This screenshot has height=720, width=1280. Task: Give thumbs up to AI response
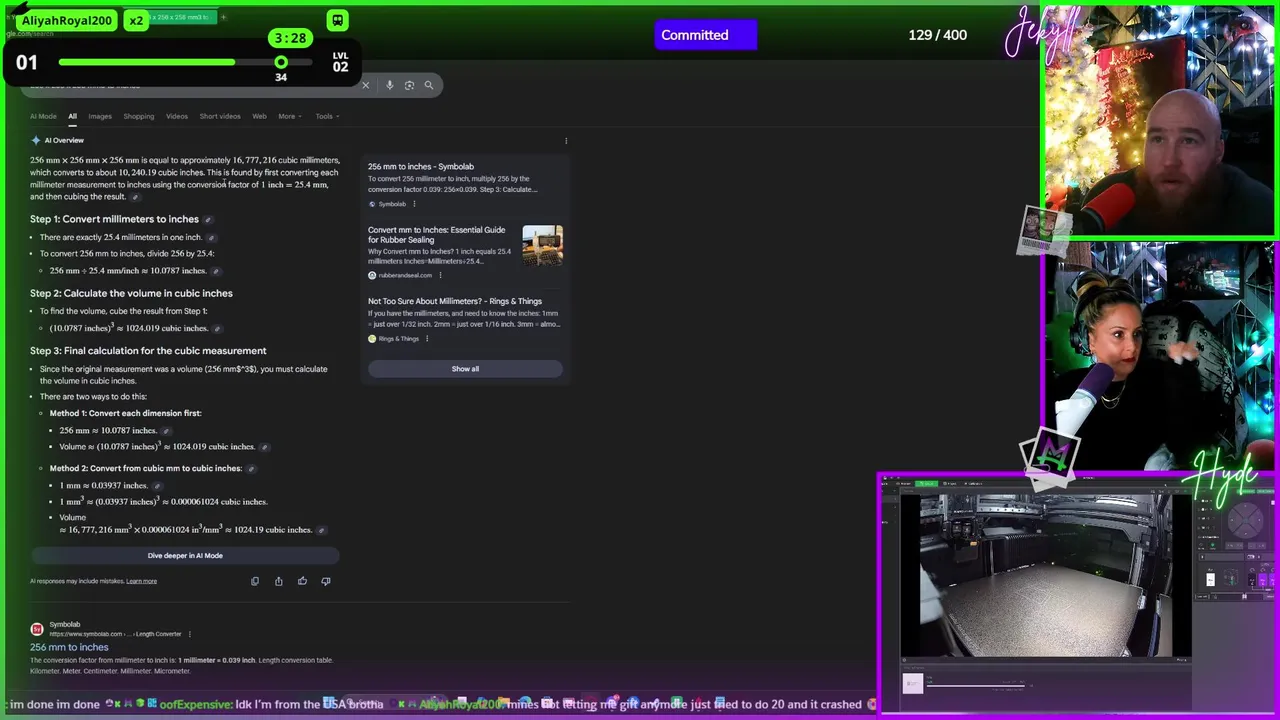tap(302, 581)
